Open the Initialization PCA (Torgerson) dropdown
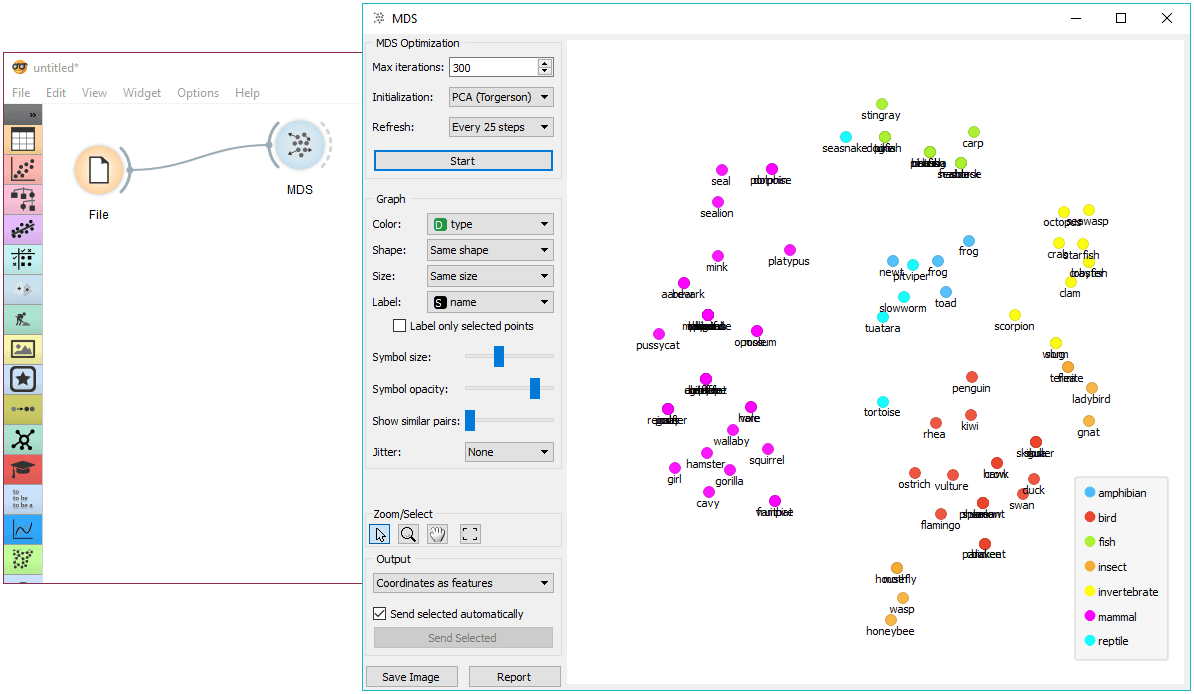 (501, 97)
